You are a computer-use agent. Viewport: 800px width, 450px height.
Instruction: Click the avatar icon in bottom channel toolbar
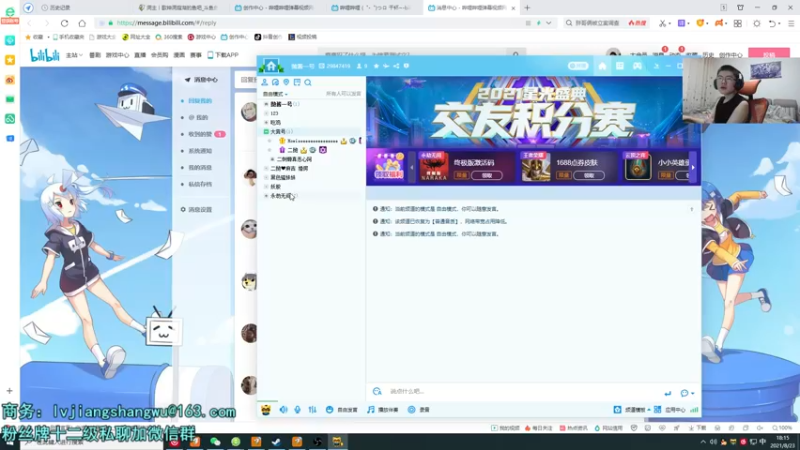tap(266, 410)
